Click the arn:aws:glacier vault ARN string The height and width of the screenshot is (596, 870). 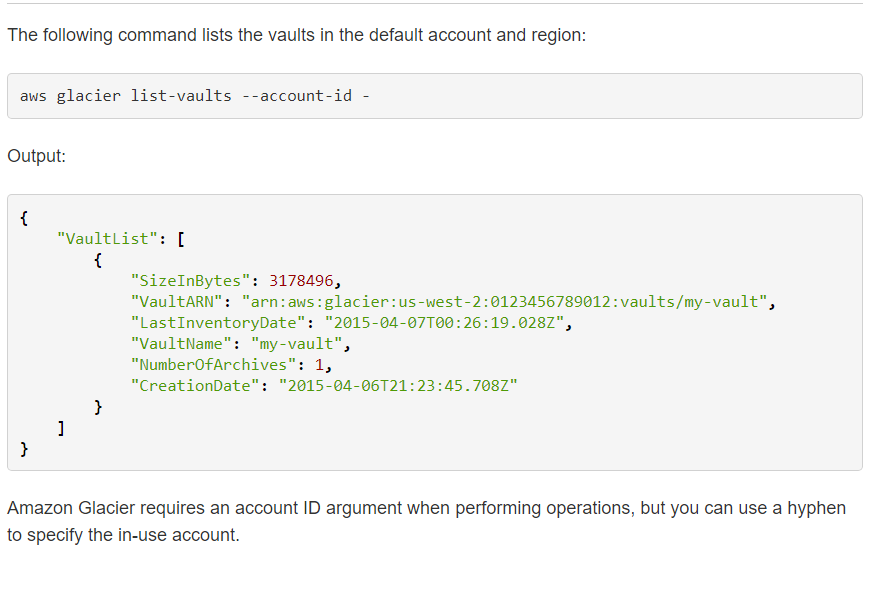tap(505, 302)
